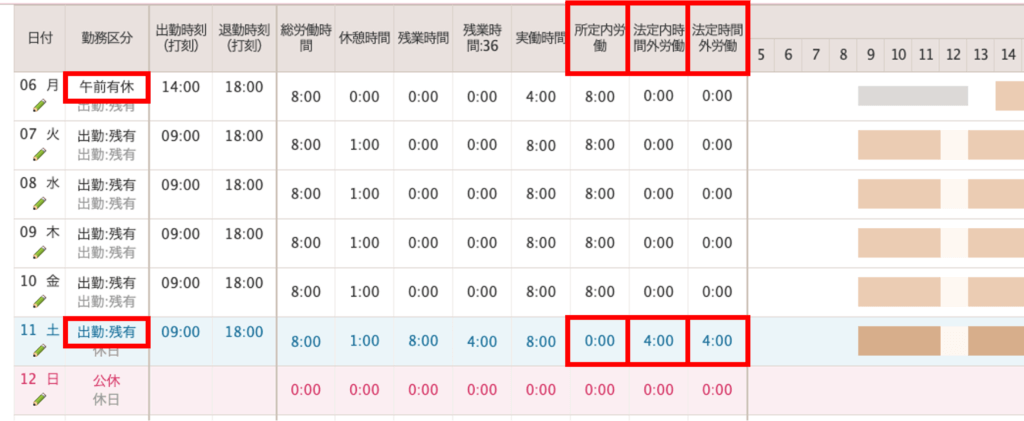The height and width of the screenshot is (421, 1024).
Task: Click the pencil edit icon for 06 月
Action: 39,105
